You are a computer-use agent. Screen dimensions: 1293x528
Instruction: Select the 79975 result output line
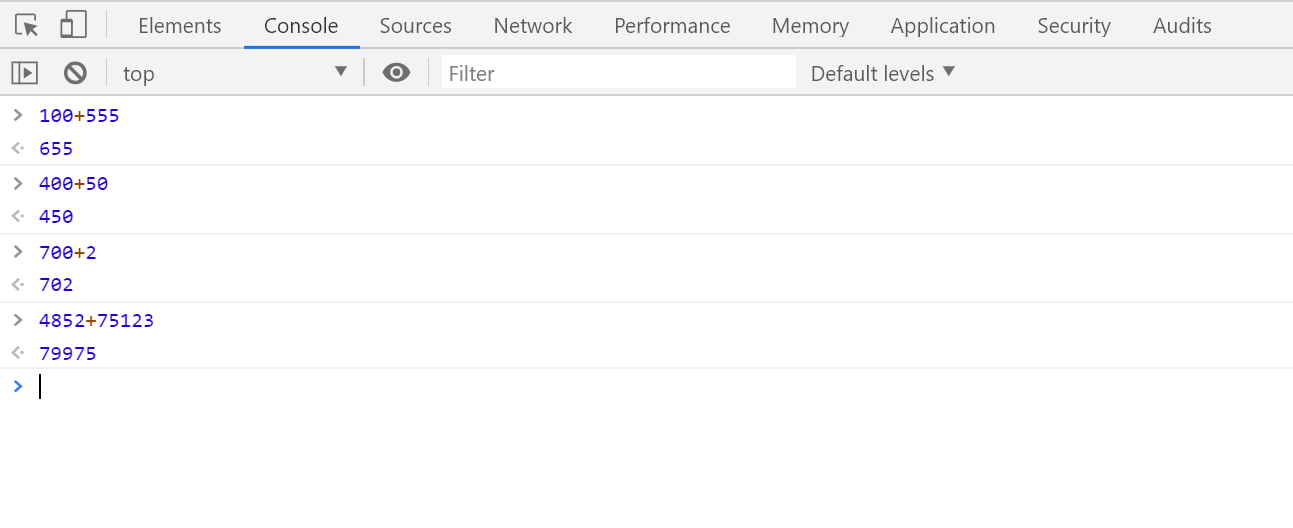[x=68, y=353]
